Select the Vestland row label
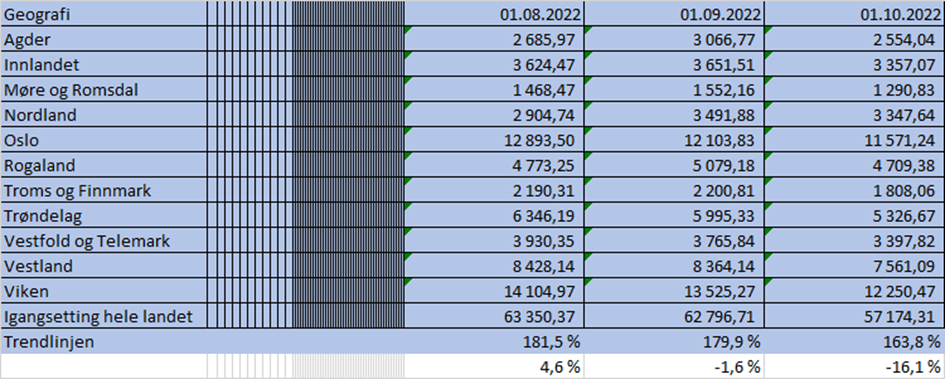945x379 pixels. pos(104,266)
